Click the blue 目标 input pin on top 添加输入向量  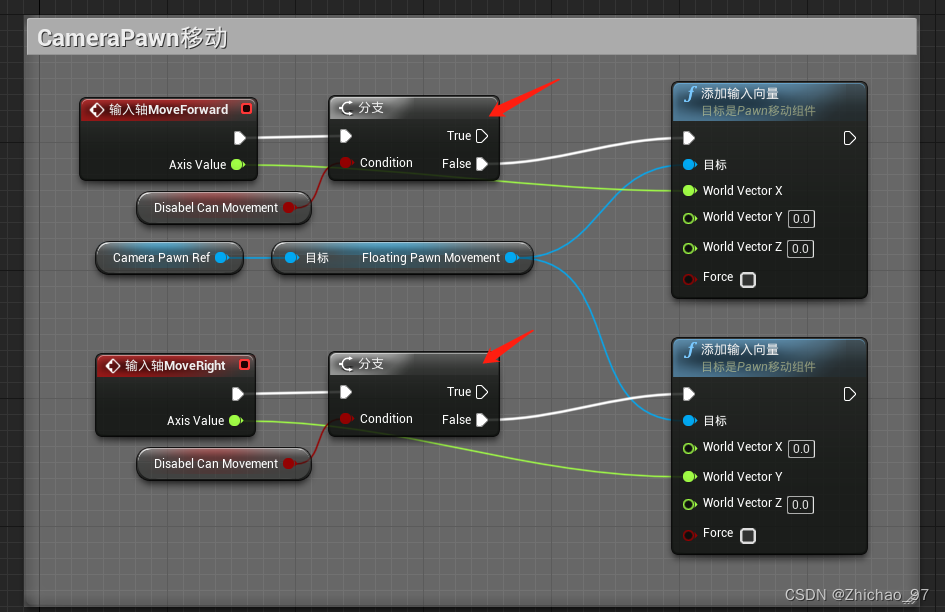pyautogui.click(x=687, y=164)
